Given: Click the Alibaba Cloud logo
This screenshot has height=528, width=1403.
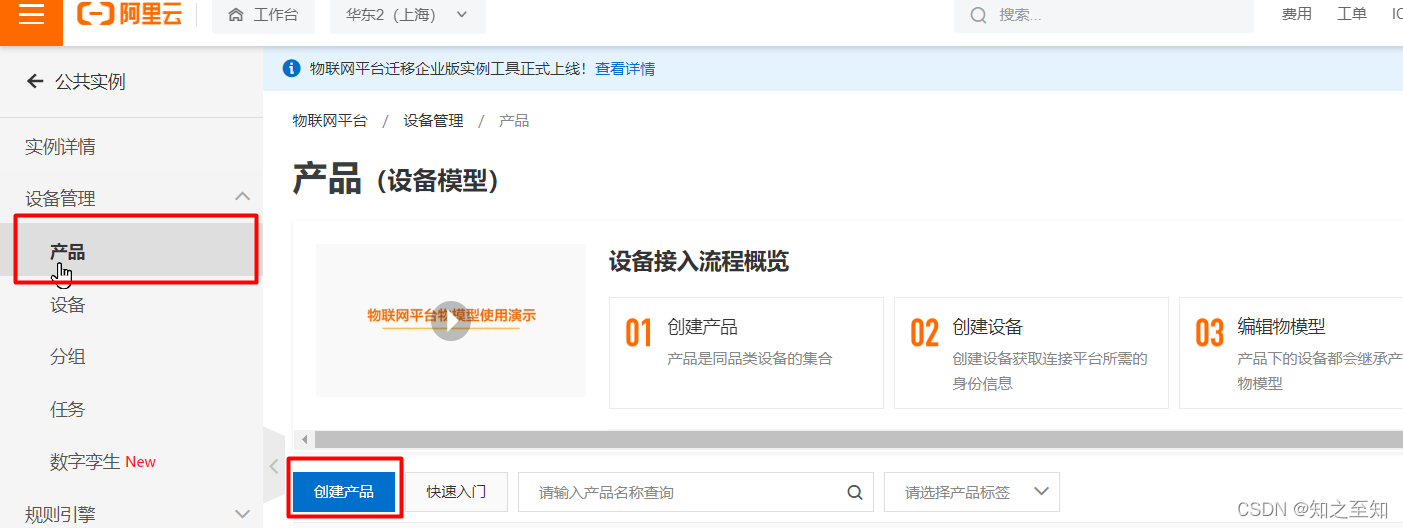Looking at the screenshot, I should pyautogui.click(x=130, y=14).
